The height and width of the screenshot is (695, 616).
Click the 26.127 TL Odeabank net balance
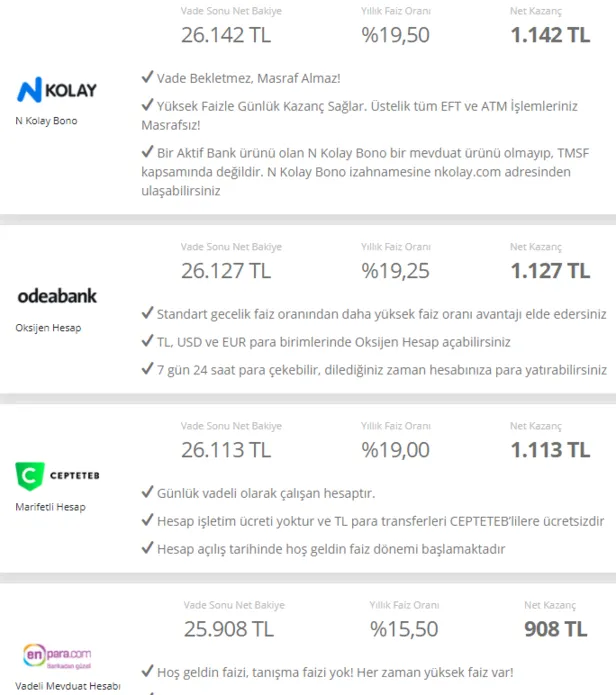[225, 270]
